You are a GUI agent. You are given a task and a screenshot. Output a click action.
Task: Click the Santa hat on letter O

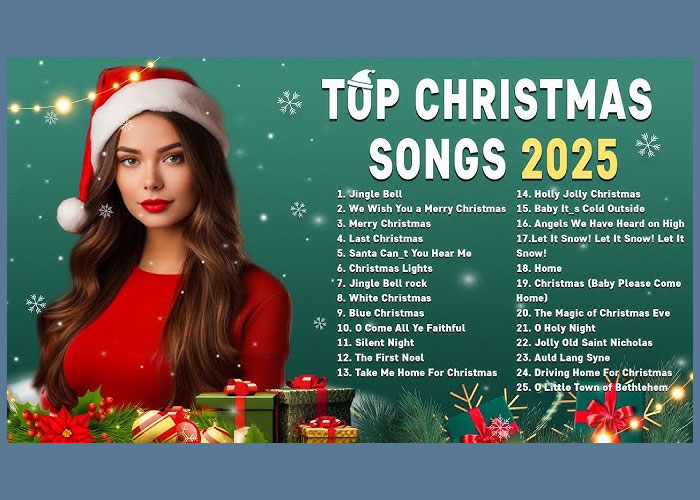(361, 79)
